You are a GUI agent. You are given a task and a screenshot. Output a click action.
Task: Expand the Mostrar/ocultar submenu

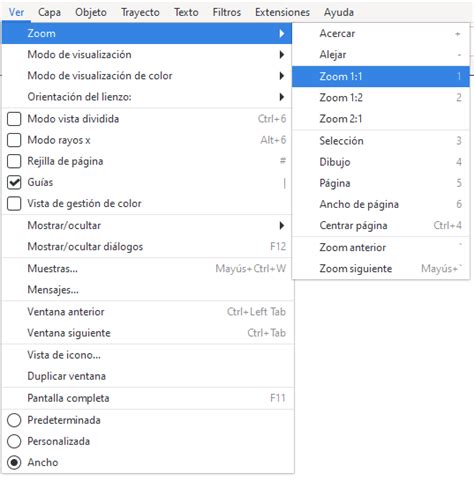(147, 226)
